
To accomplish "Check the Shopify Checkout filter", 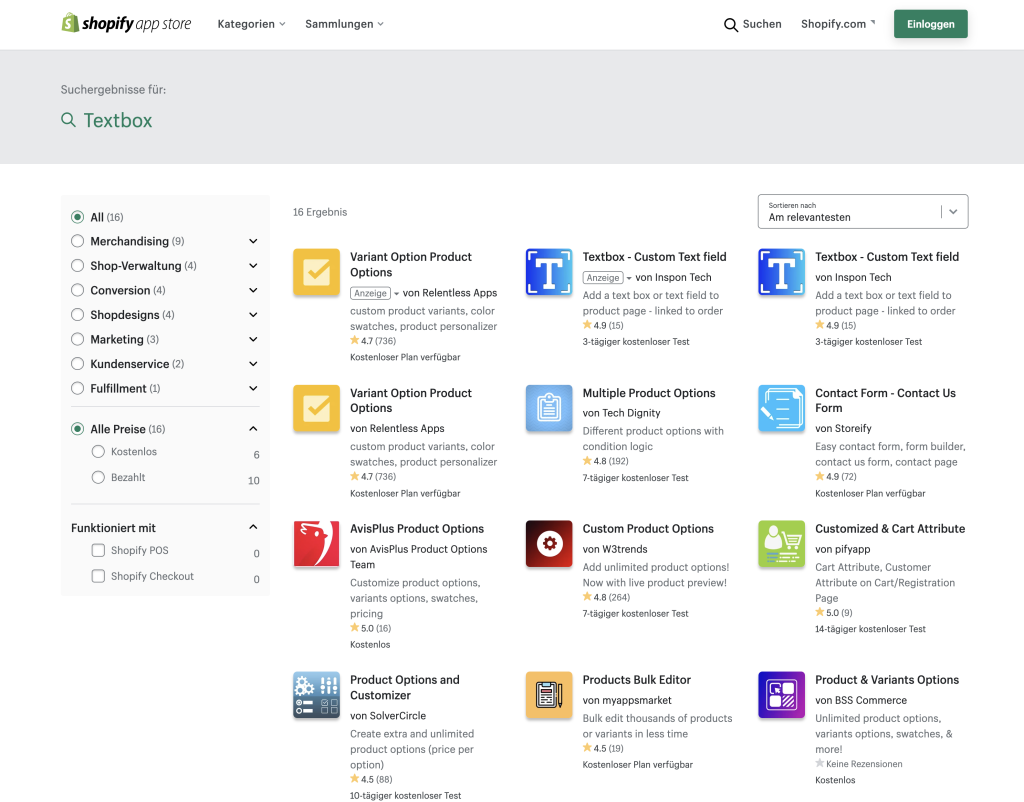I will [x=98, y=576].
